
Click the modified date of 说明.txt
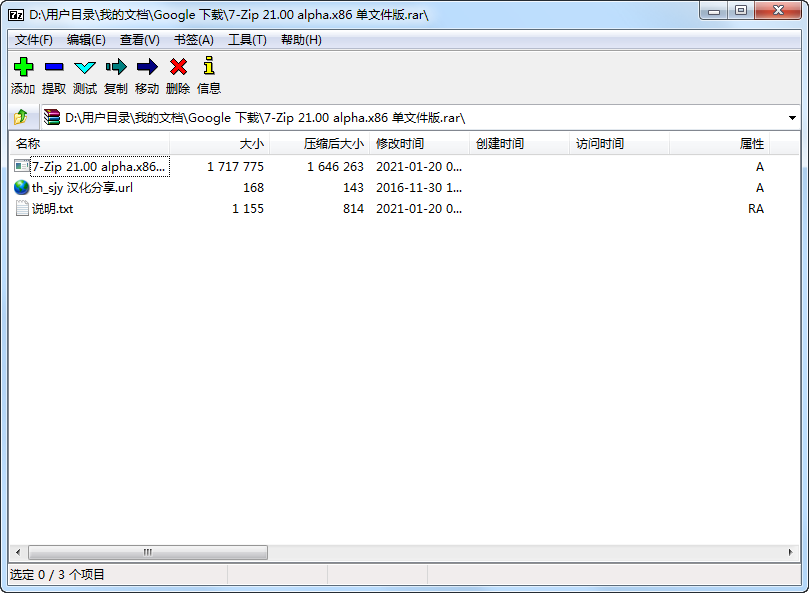419,209
